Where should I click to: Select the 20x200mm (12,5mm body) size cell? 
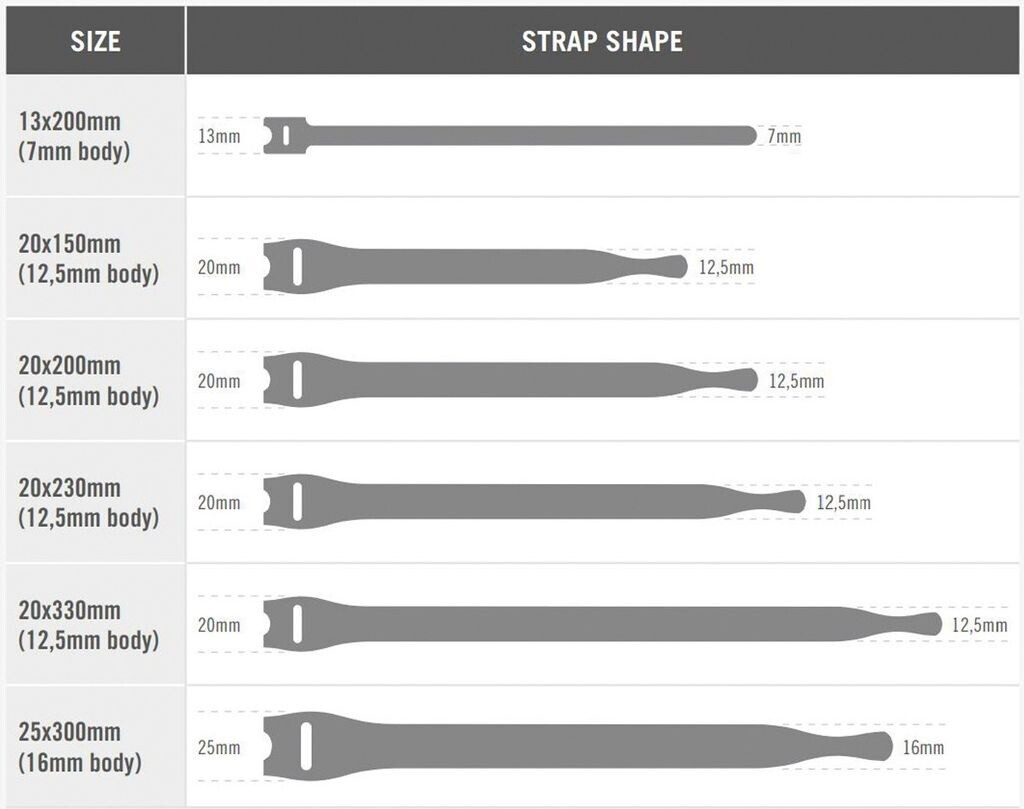pyautogui.click(x=88, y=381)
